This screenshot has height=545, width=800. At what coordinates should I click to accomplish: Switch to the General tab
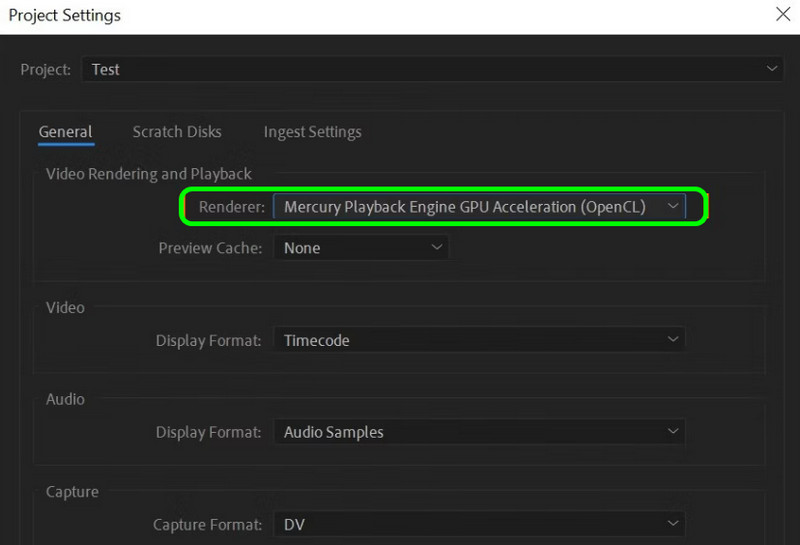coord(65,132)
